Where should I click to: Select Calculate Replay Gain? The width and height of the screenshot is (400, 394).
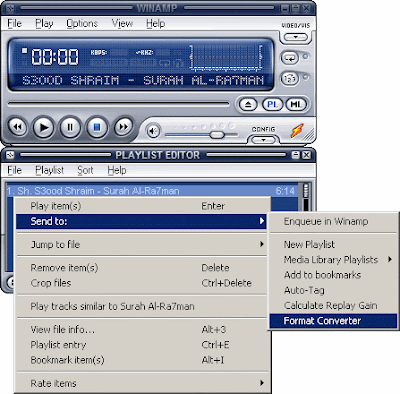(x=333, y=306)
